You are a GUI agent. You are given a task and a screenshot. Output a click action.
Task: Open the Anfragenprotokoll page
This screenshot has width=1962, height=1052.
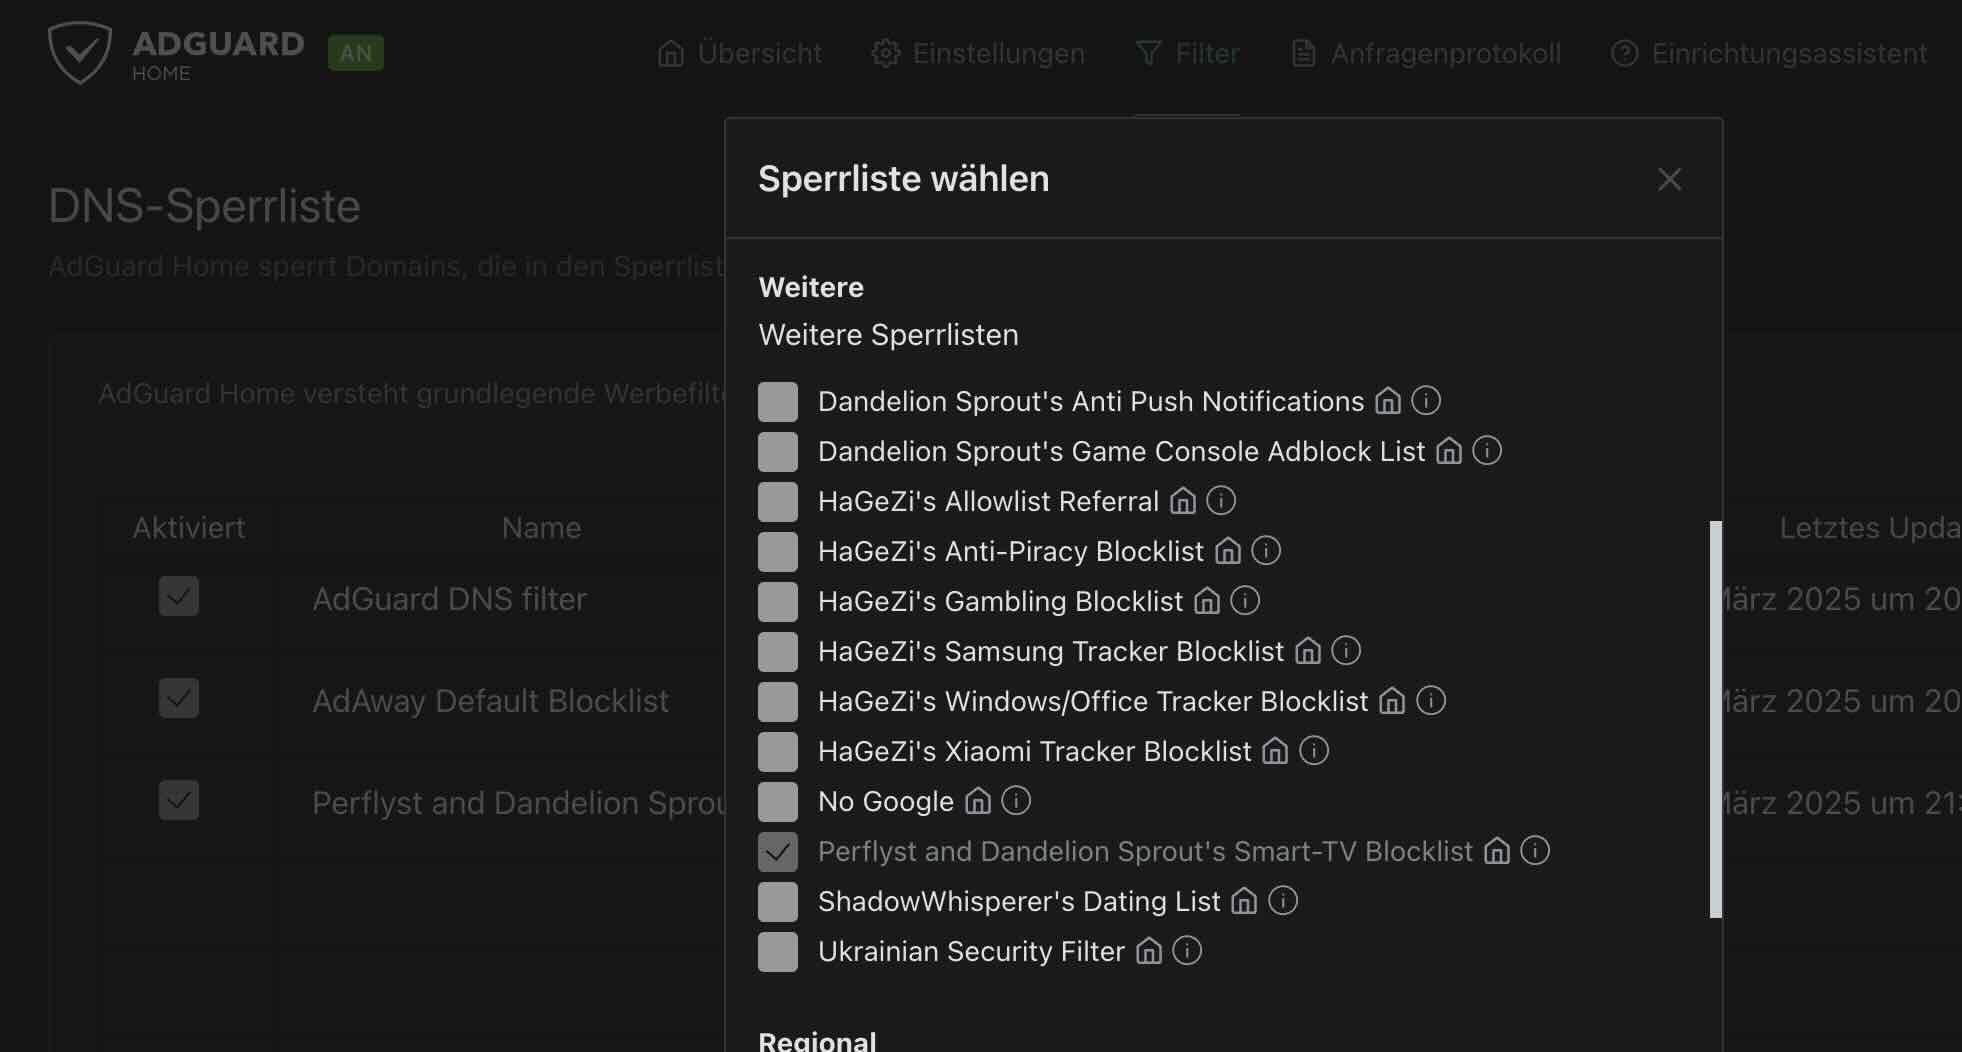pos(1426,53)
